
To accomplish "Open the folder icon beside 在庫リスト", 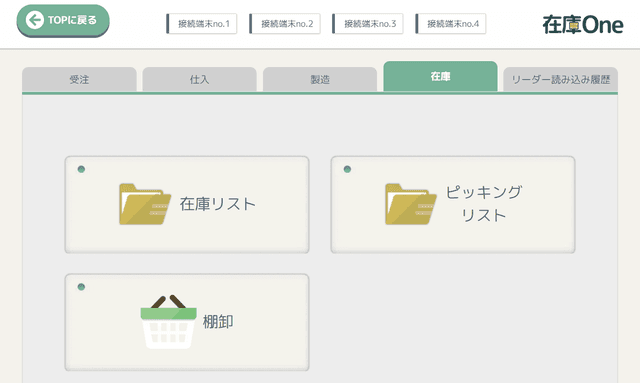I will click(145, 204).
